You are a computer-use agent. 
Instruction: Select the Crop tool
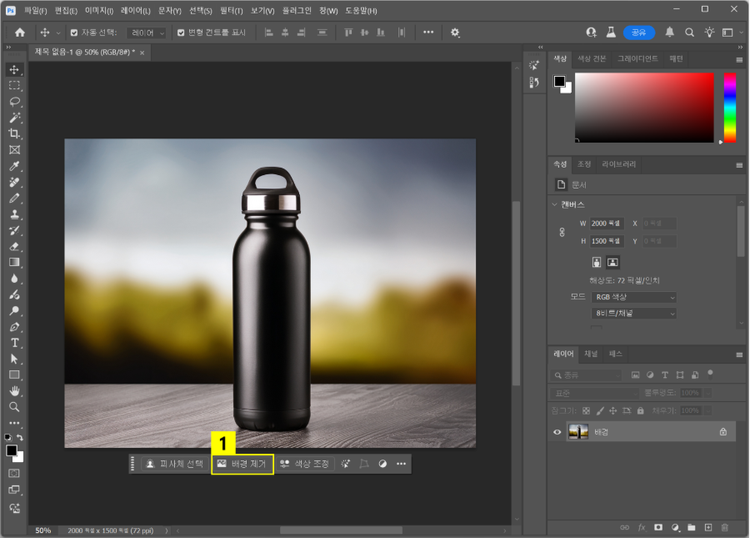pyautogui.click(x=15, y=133)
